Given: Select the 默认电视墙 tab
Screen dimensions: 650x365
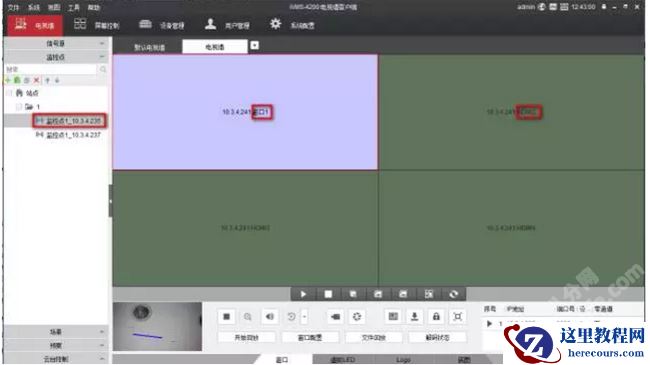Looking at the screenshot, I should click(149, 47).
